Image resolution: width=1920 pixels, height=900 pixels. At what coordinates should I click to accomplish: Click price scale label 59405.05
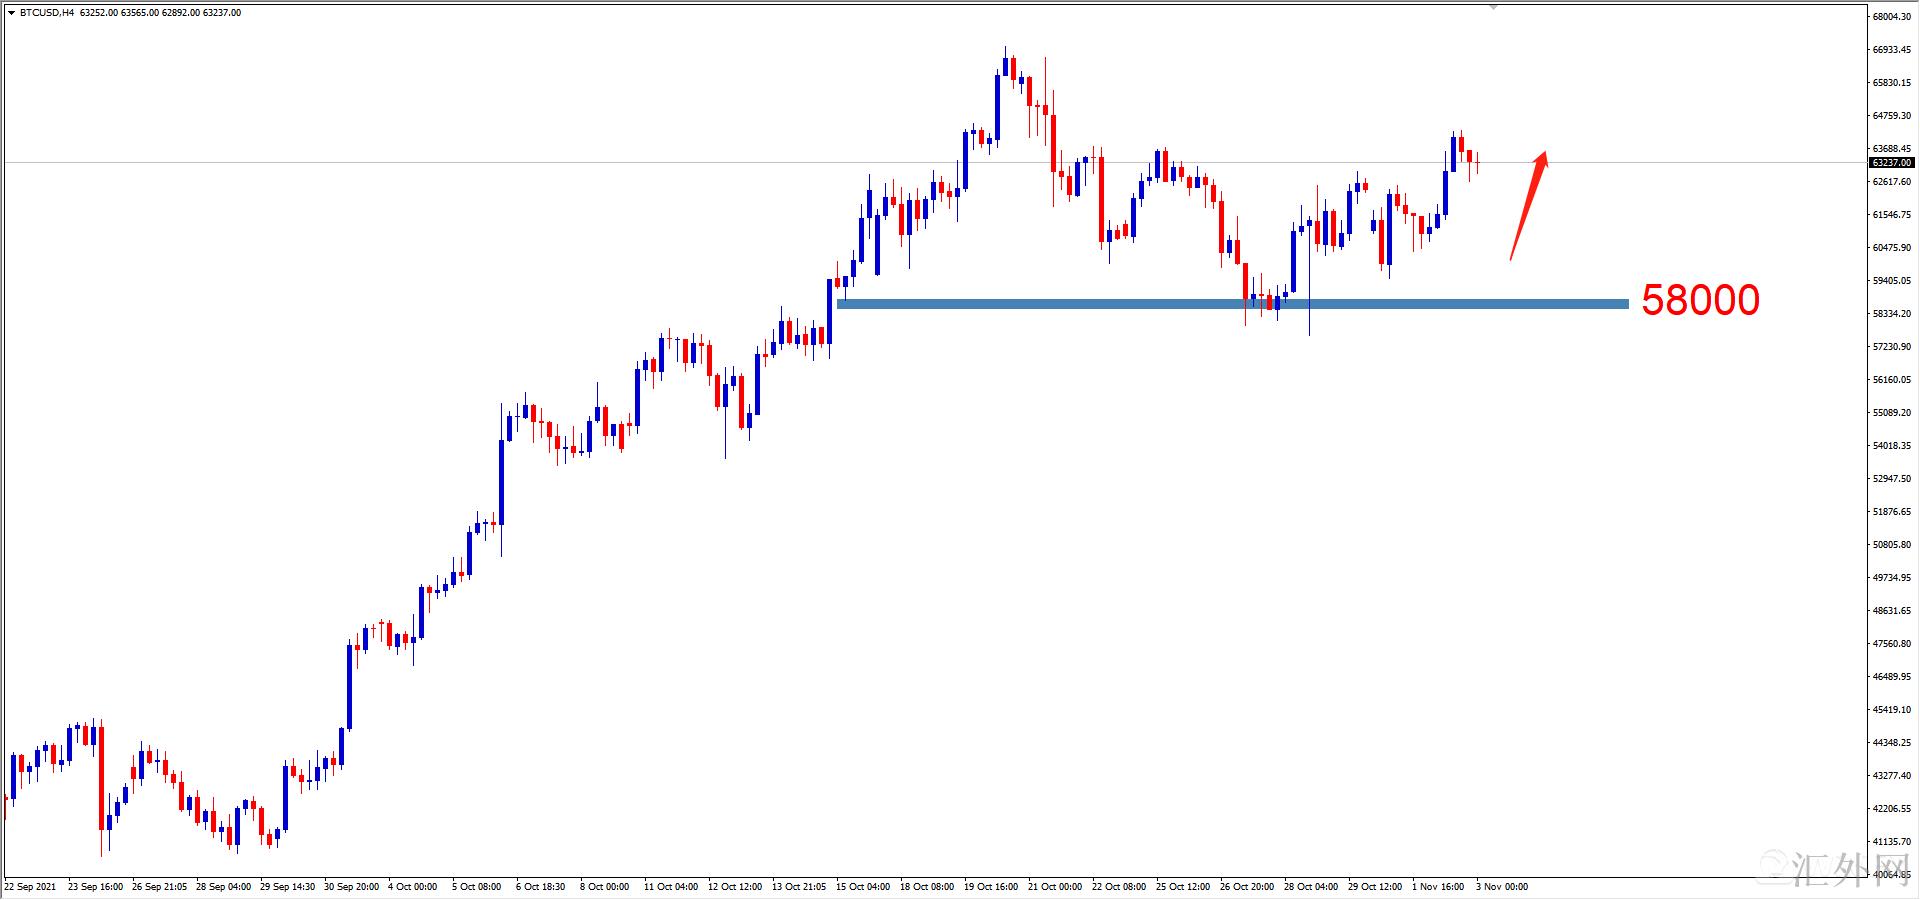(x=1892, y=281)
